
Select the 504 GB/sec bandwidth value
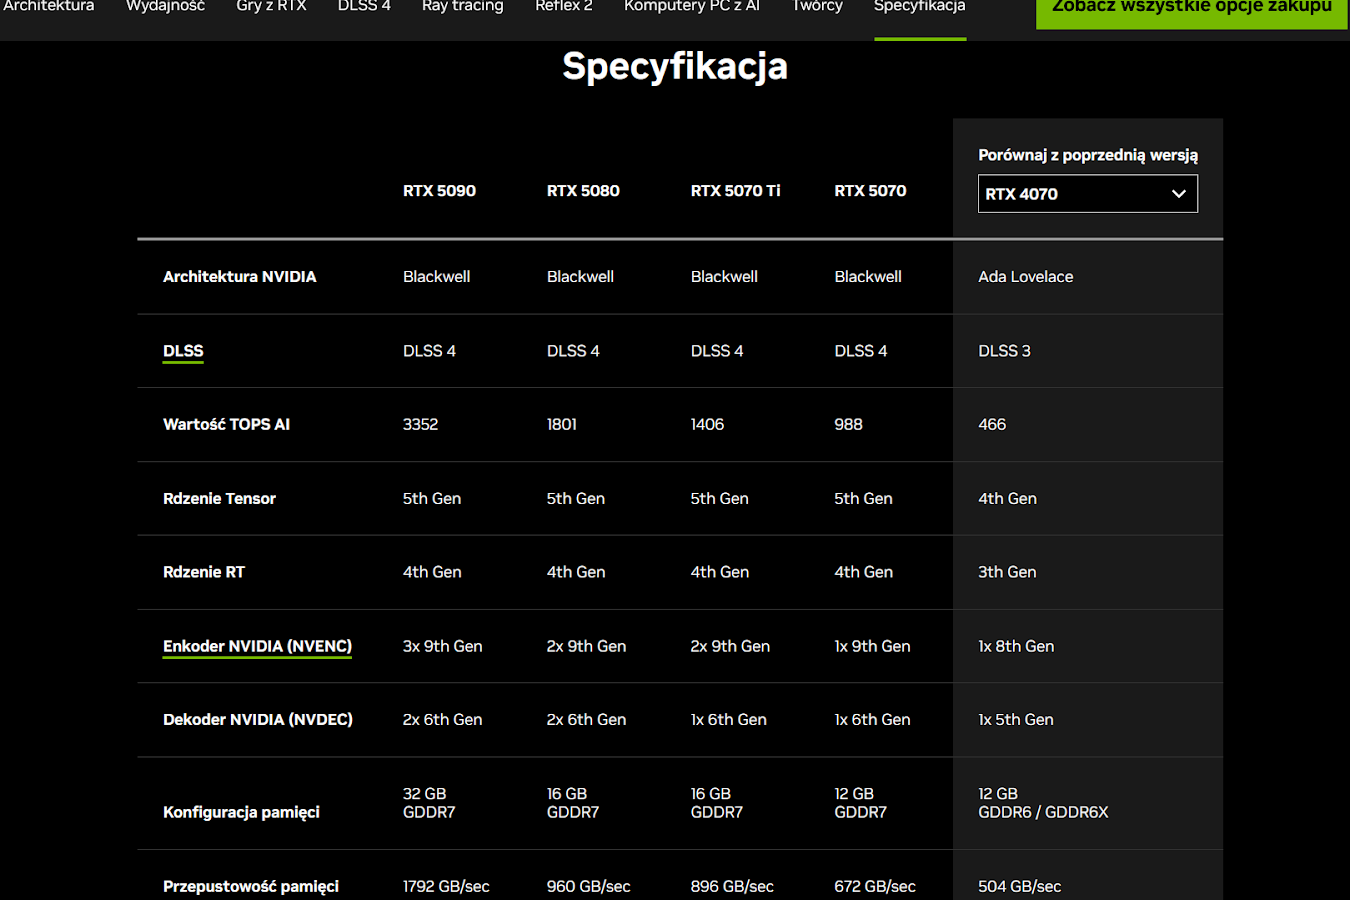(1020, 886)
